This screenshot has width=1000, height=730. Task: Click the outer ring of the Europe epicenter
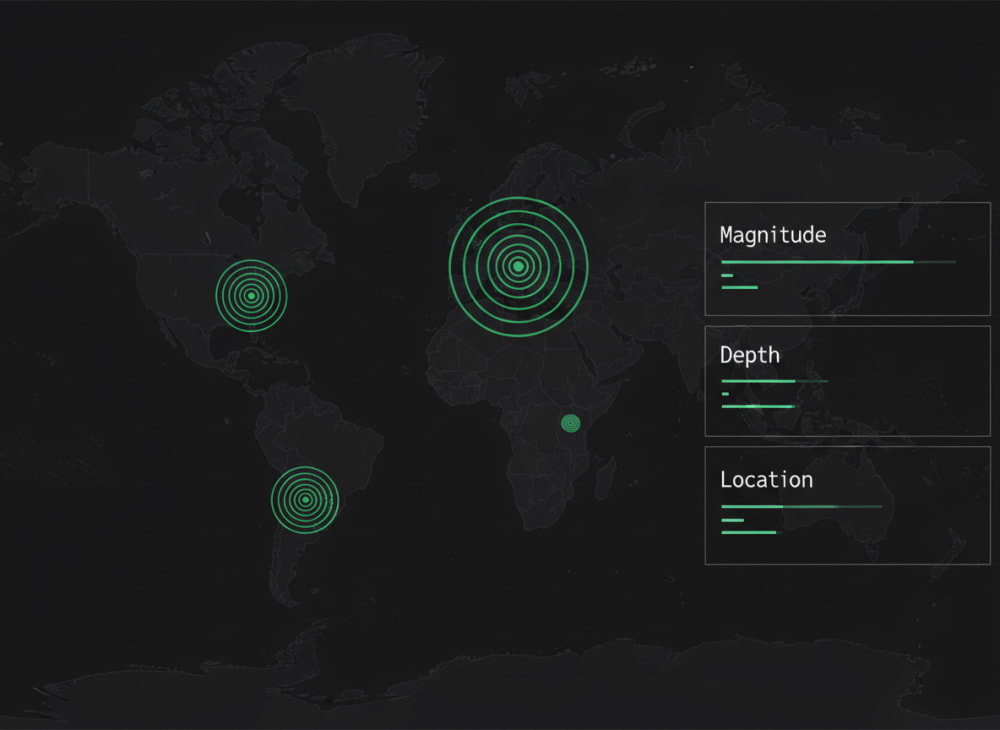(518, 199)
